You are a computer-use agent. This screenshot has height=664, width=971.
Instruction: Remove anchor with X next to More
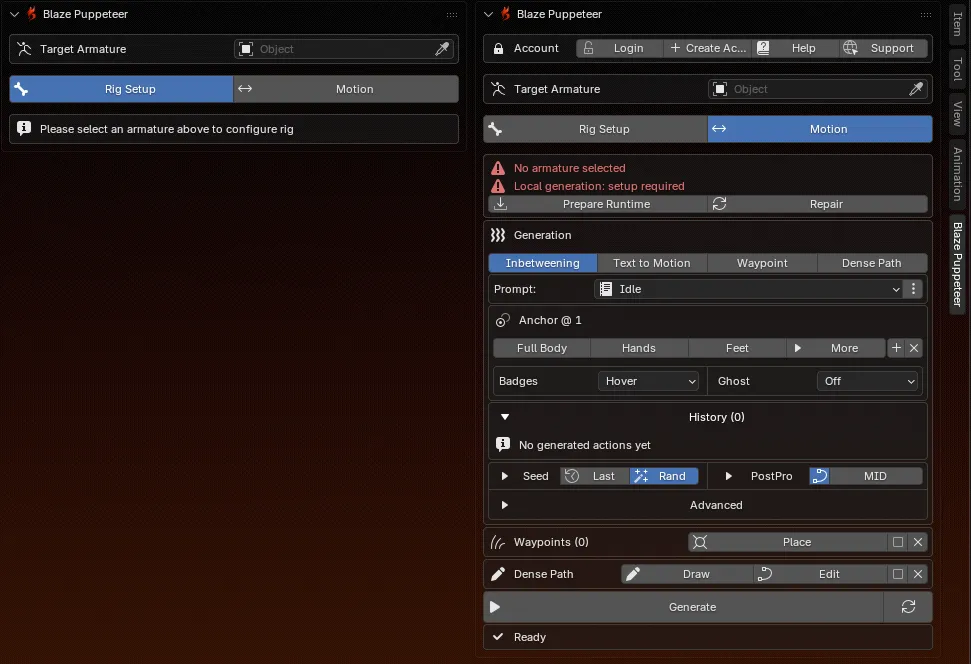pos(913,348)
